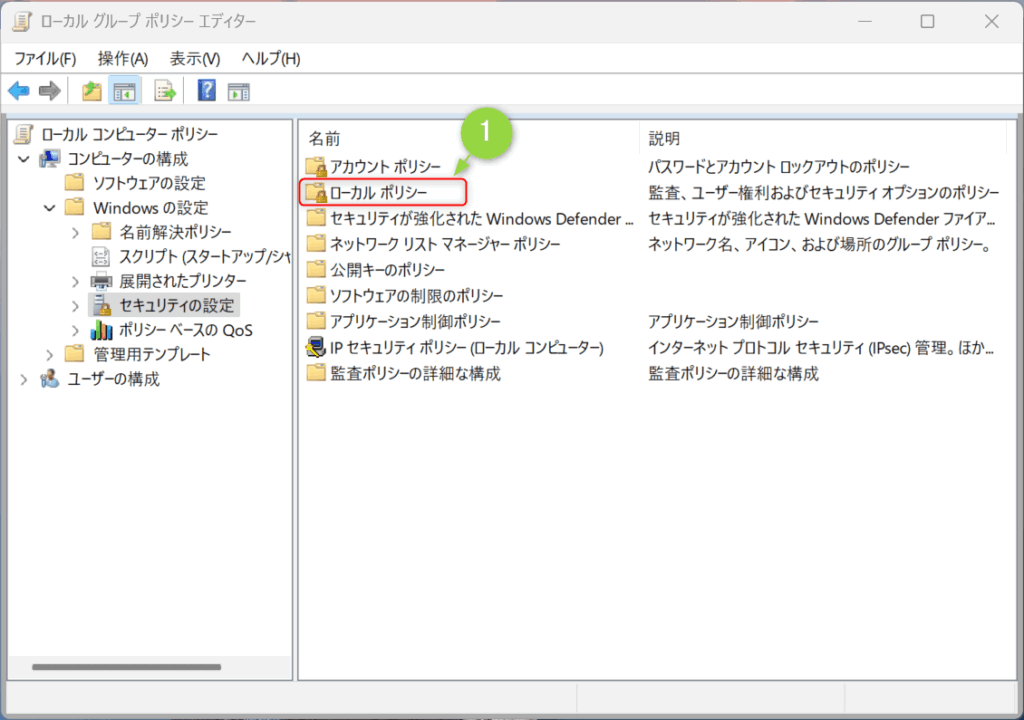Click the Up one level folder icon
The height and width of the screenshot is (720, 1024).
(92, 91)
